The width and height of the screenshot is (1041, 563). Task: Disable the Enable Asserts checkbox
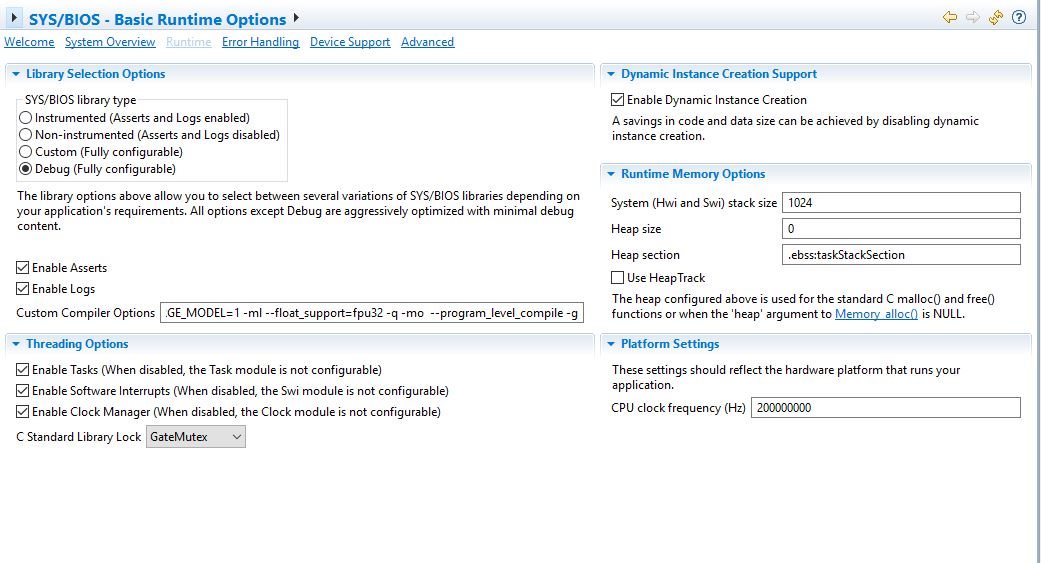[x=23, y=268]
